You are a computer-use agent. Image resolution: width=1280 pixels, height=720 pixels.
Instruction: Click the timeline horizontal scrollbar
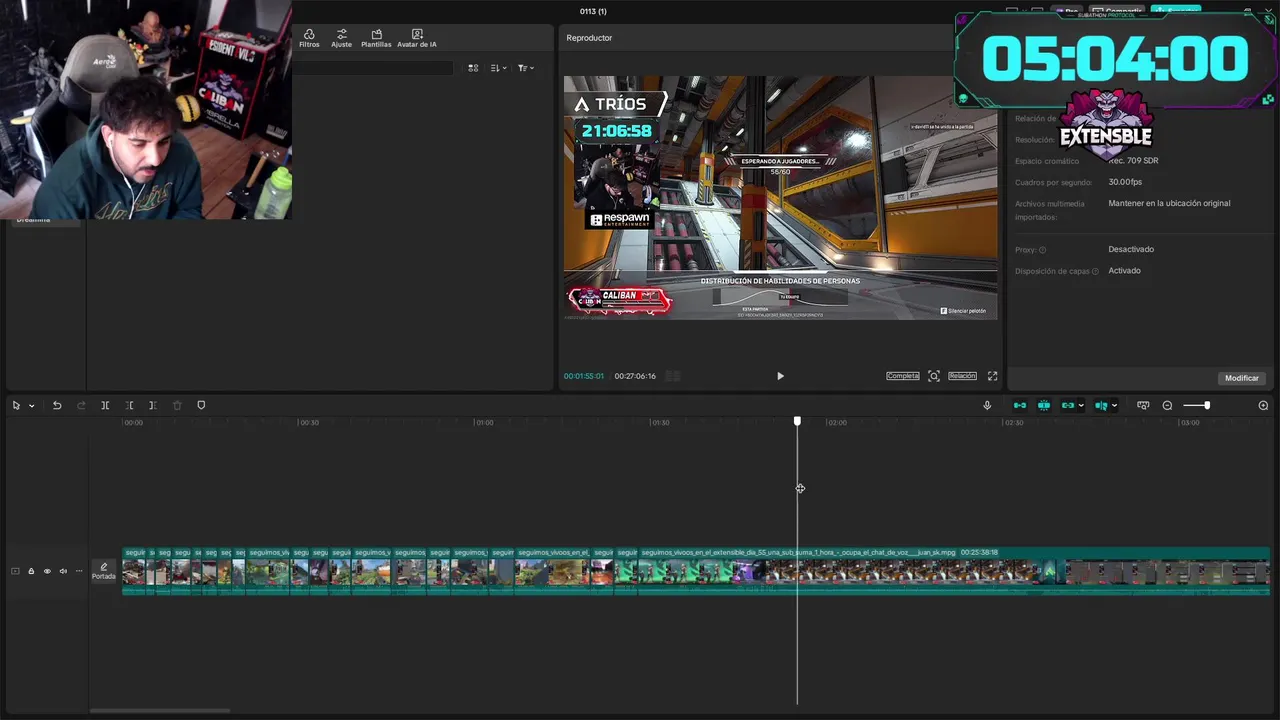point(160,711)
